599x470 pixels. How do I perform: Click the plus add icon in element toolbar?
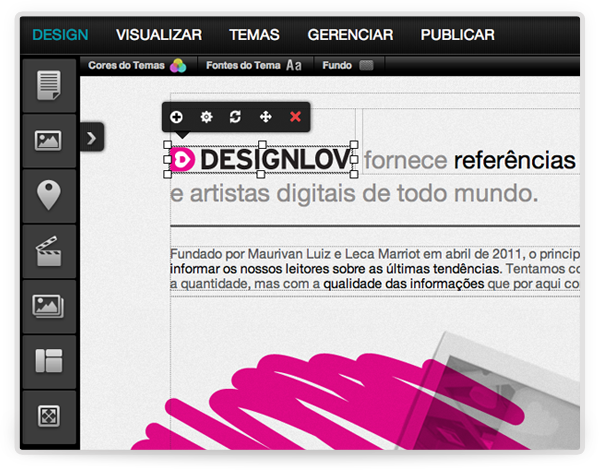click(x=176, y=117)
